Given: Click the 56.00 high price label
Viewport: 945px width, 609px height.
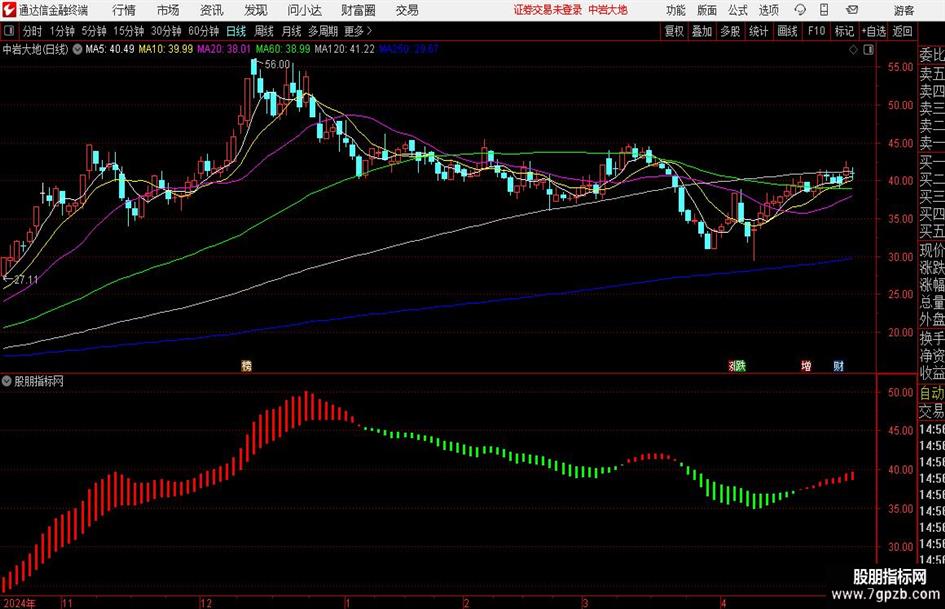Looking at the screenshot, I should pyautogui.click(x=277, y=64).
